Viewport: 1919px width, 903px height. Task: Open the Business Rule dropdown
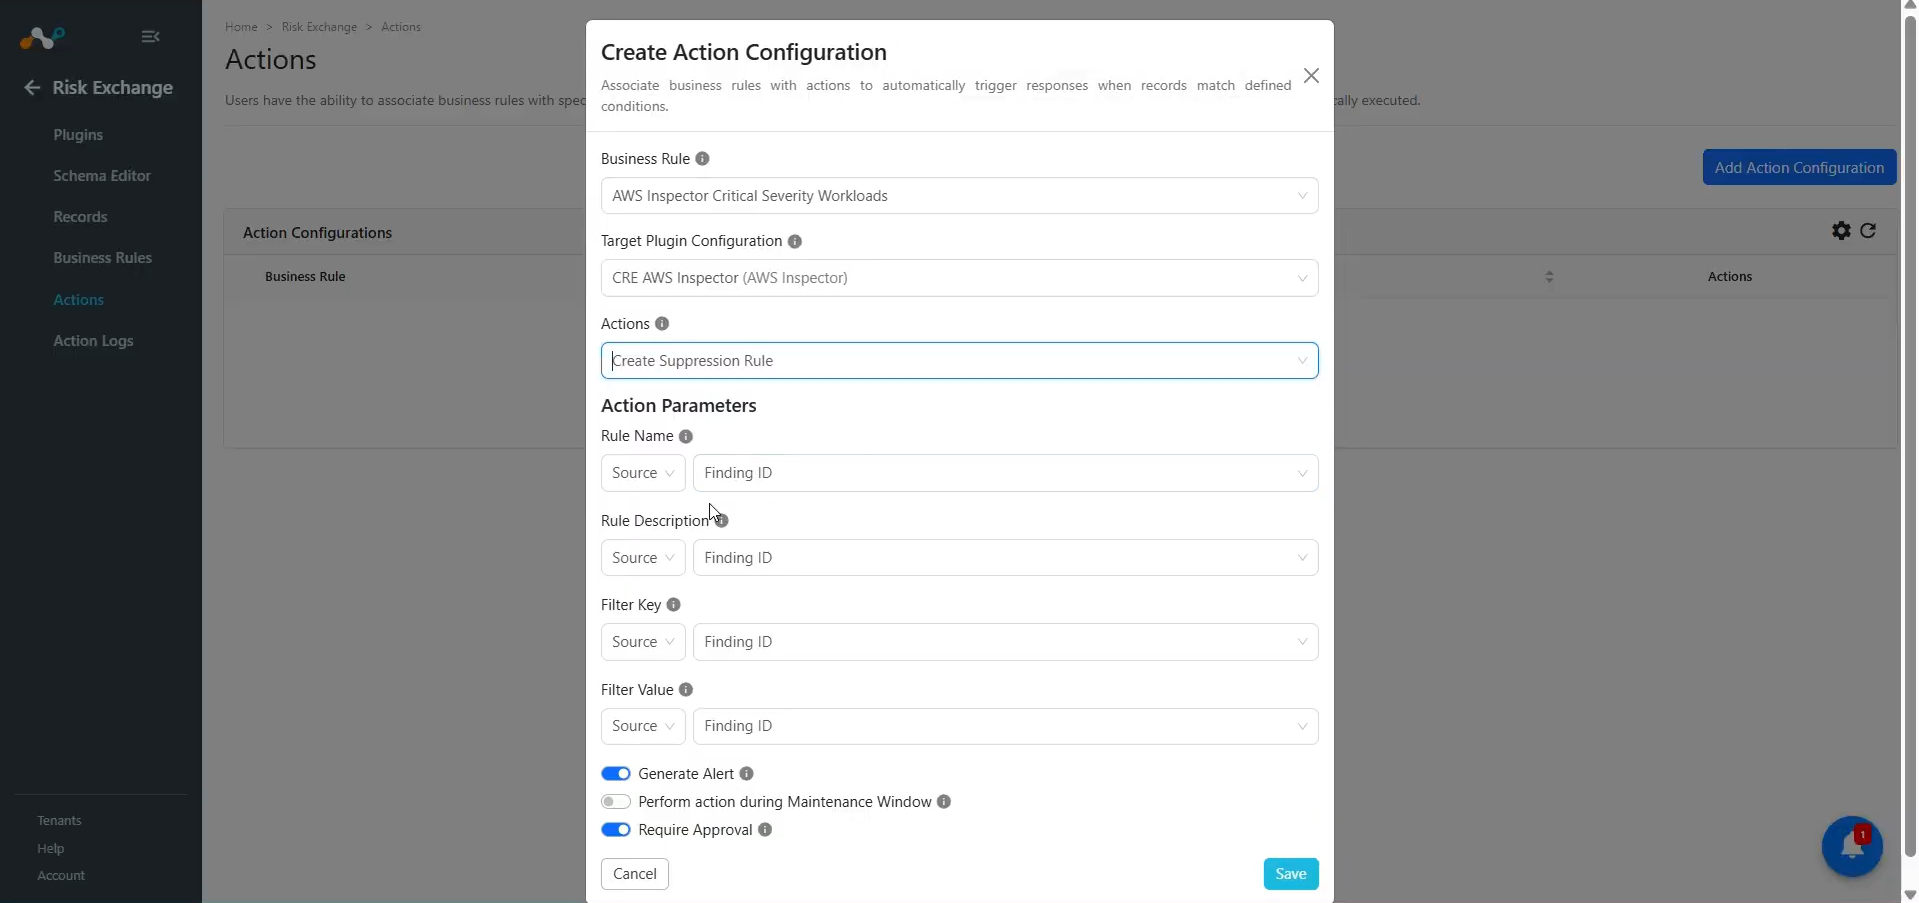(959, 196)
